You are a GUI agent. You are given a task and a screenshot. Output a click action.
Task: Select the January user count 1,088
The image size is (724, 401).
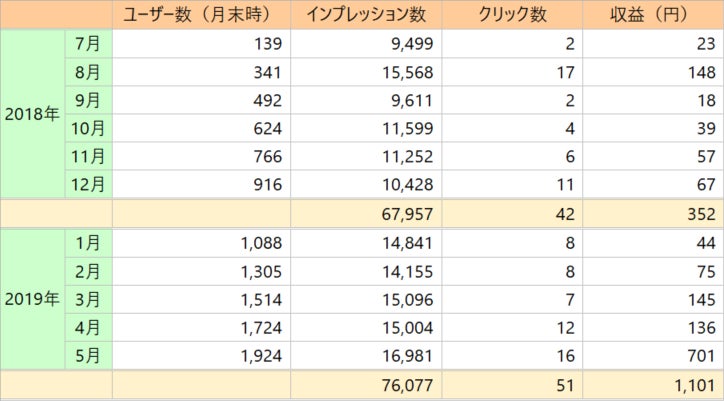point(263,241)
